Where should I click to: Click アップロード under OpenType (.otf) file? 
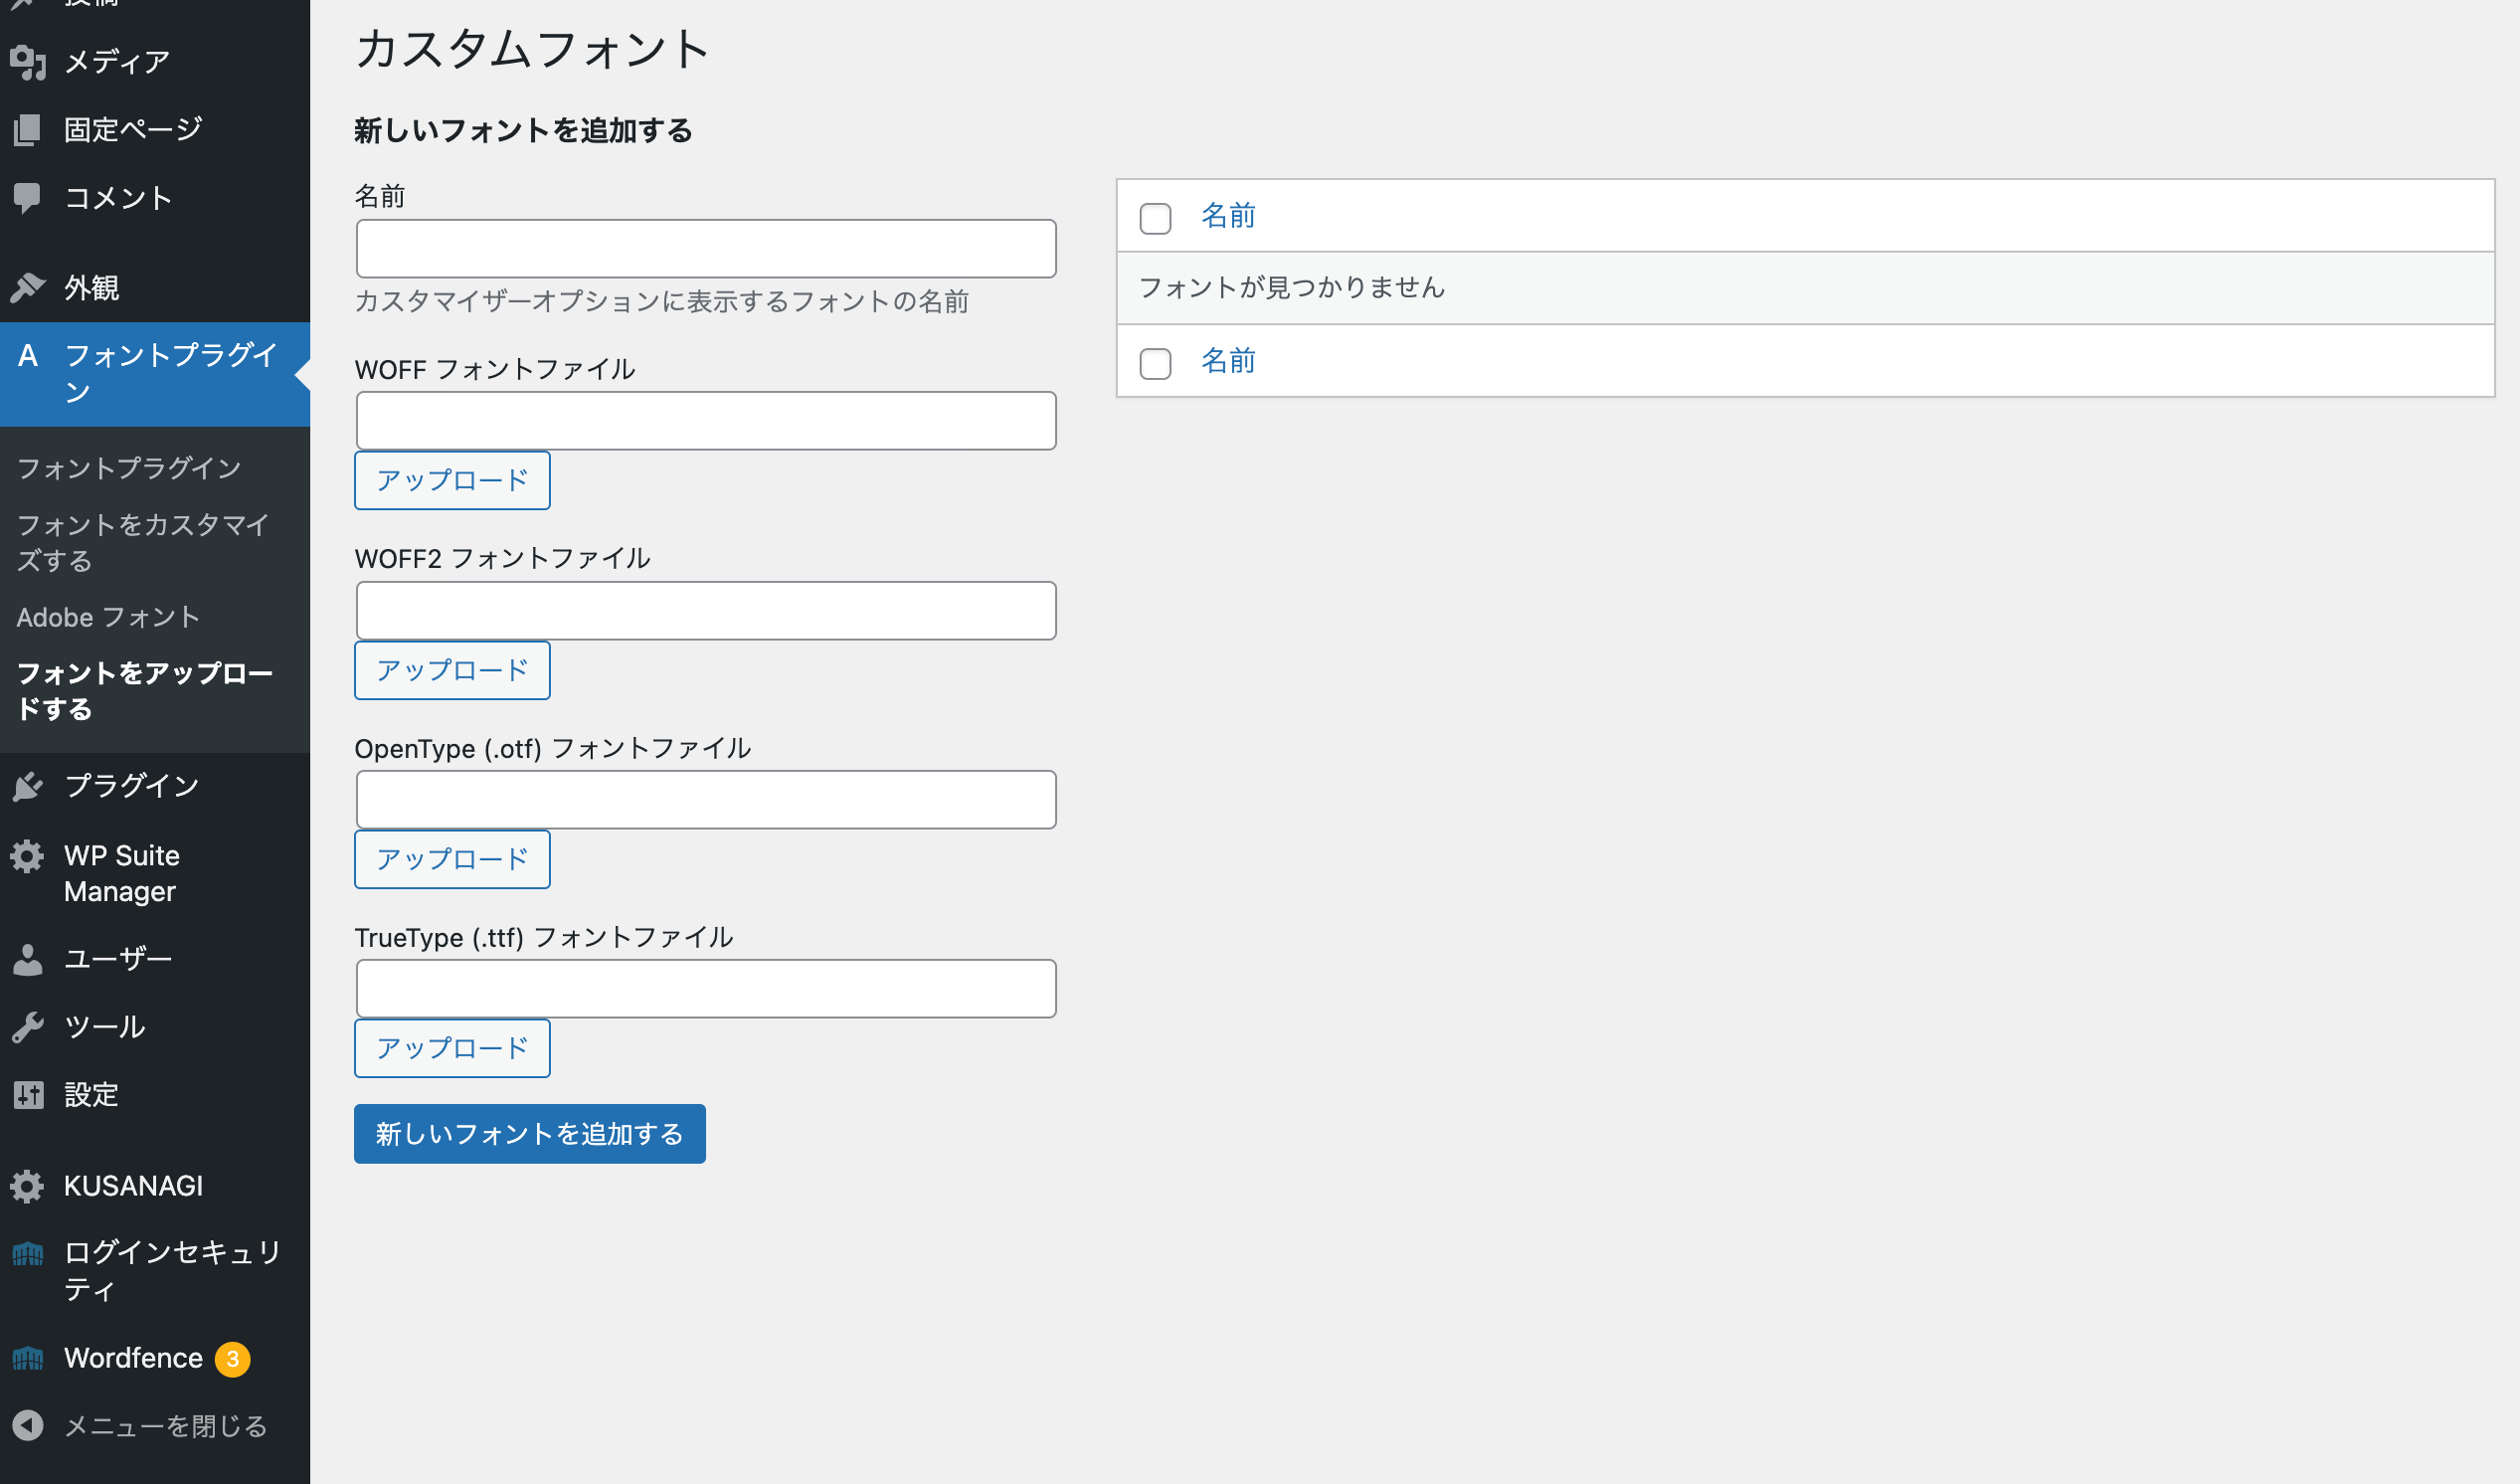[452, 859]
